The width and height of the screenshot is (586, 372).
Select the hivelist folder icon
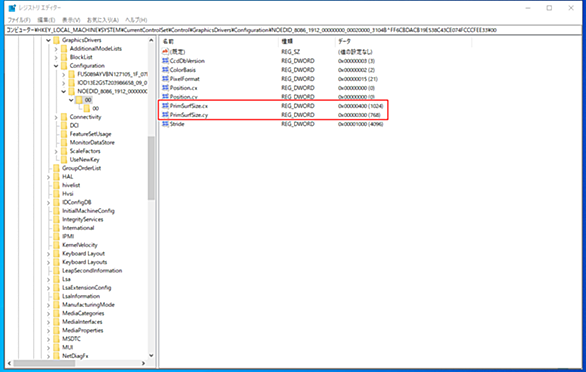point(56,185)
